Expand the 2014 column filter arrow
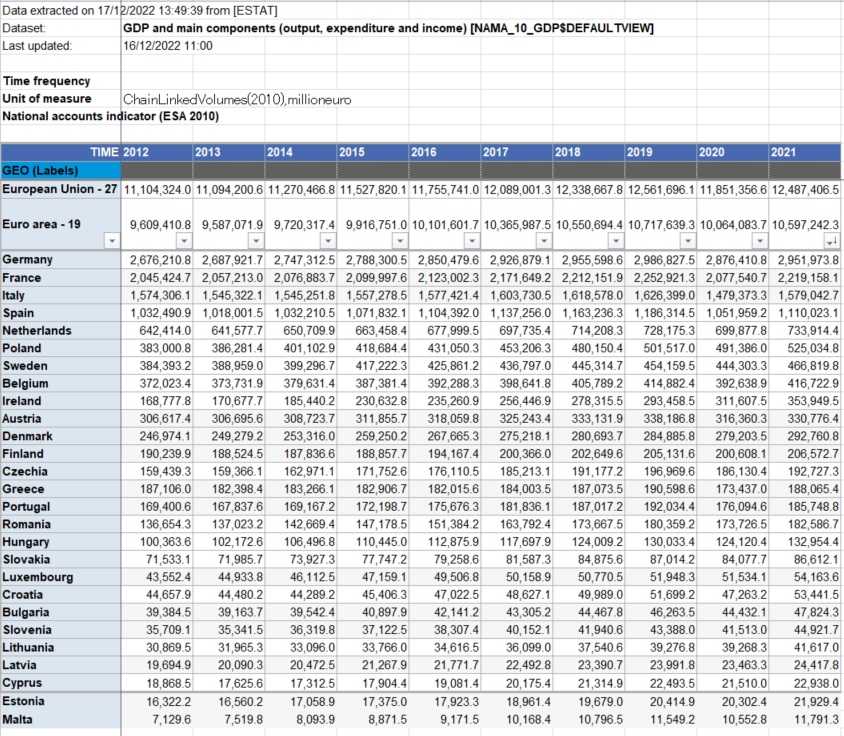 point(327,241)
